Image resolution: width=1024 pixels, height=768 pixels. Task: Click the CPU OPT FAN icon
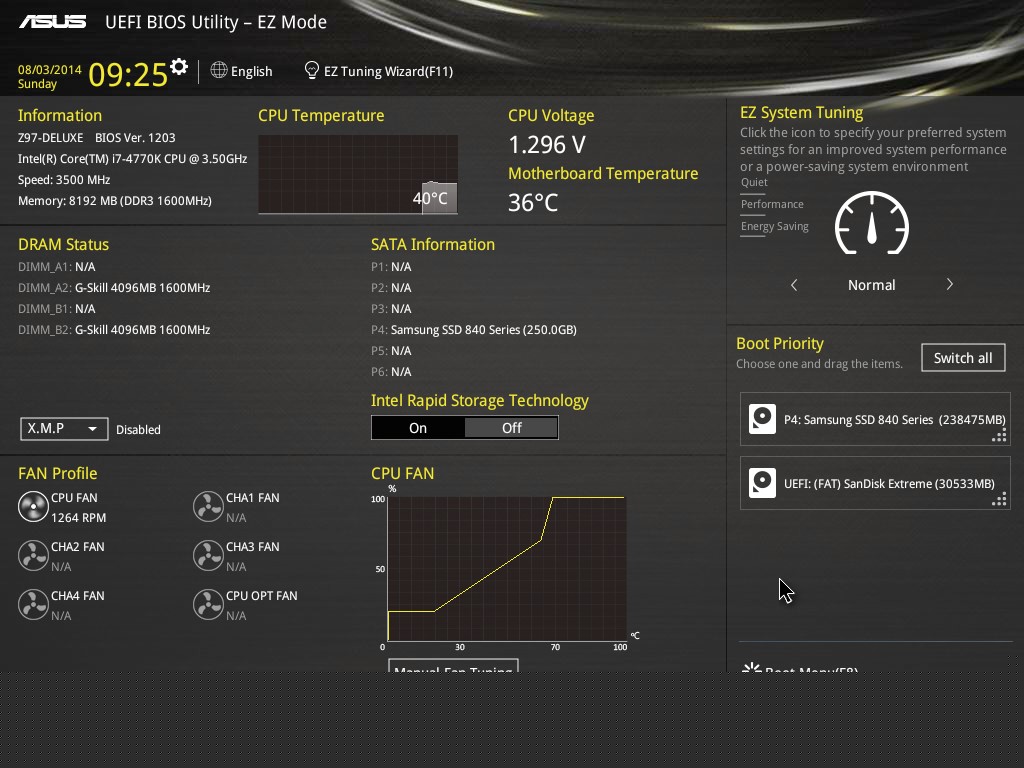[x=208, y=605]
